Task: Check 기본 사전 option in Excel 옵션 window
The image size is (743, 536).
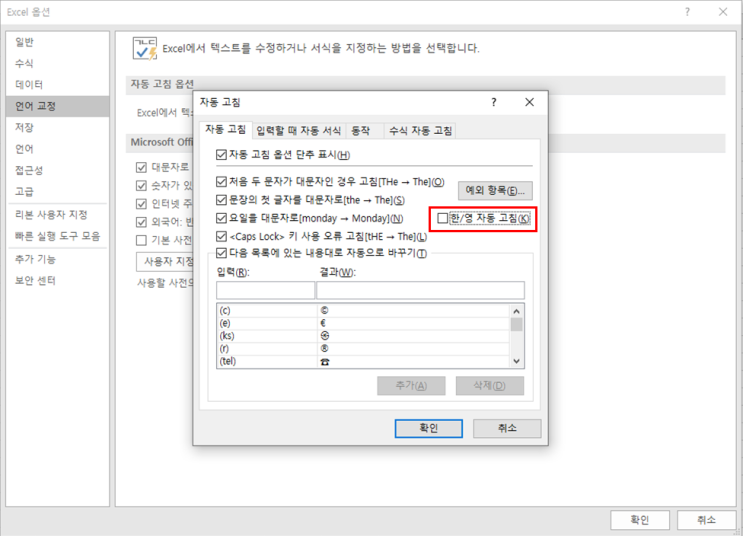Action: tap(141, 240)
